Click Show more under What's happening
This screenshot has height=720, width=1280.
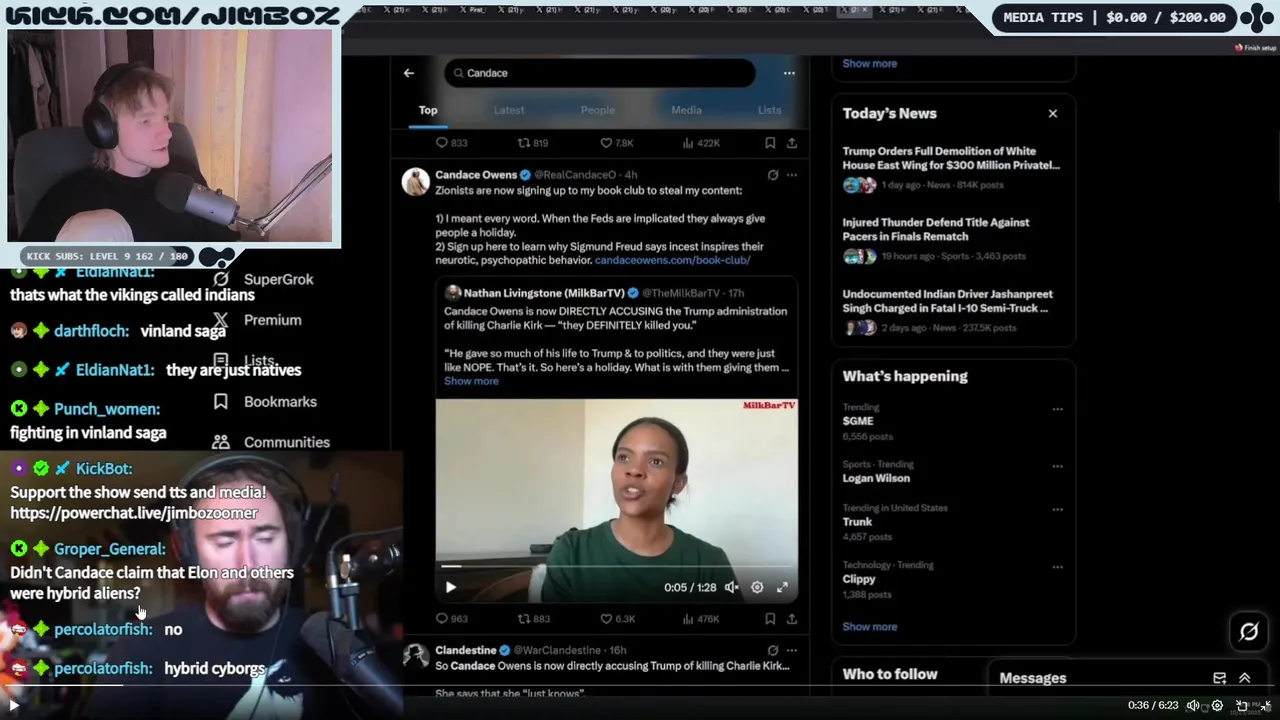870,627
